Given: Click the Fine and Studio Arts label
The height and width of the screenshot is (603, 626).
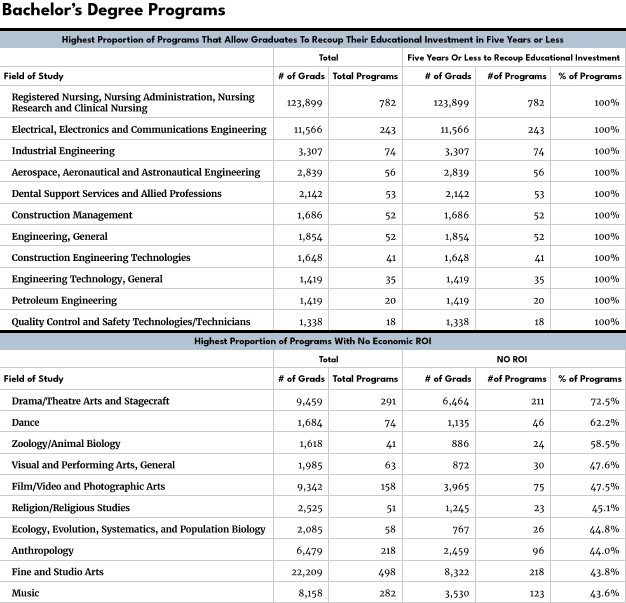Looking at the screenshot, I should tap(58, 572).
